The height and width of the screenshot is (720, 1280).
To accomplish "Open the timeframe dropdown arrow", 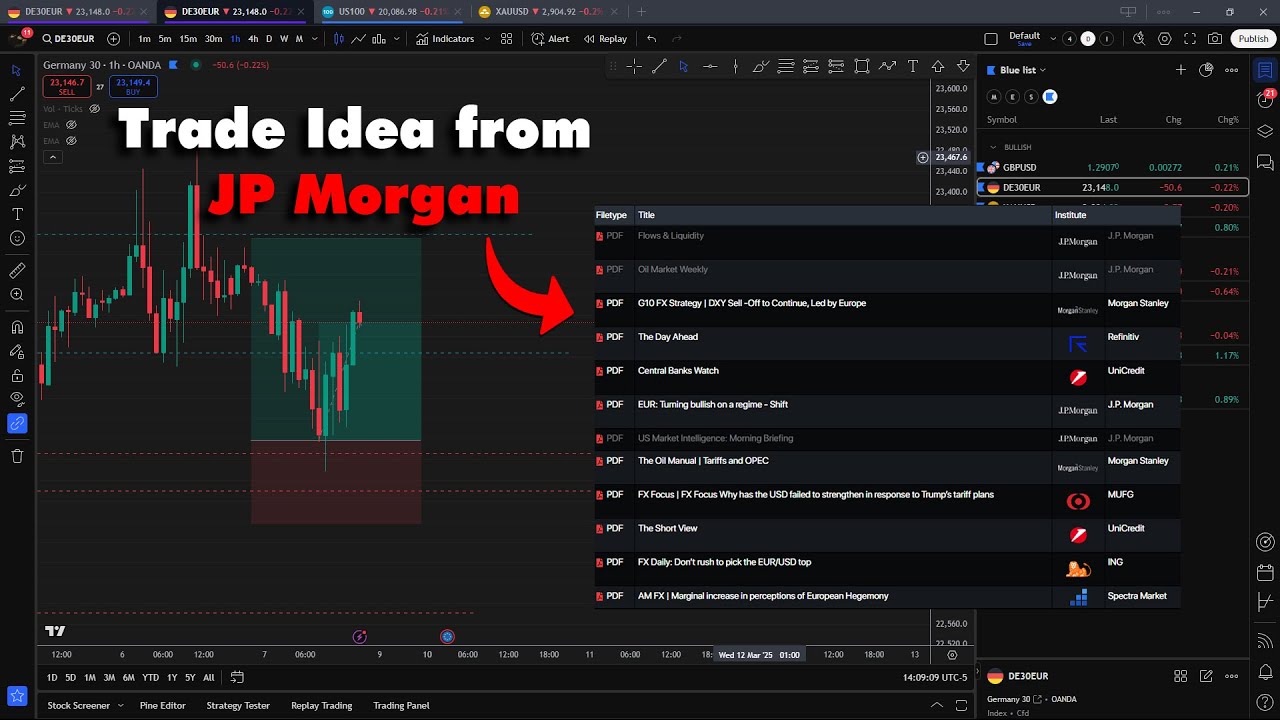I will 315,39.
